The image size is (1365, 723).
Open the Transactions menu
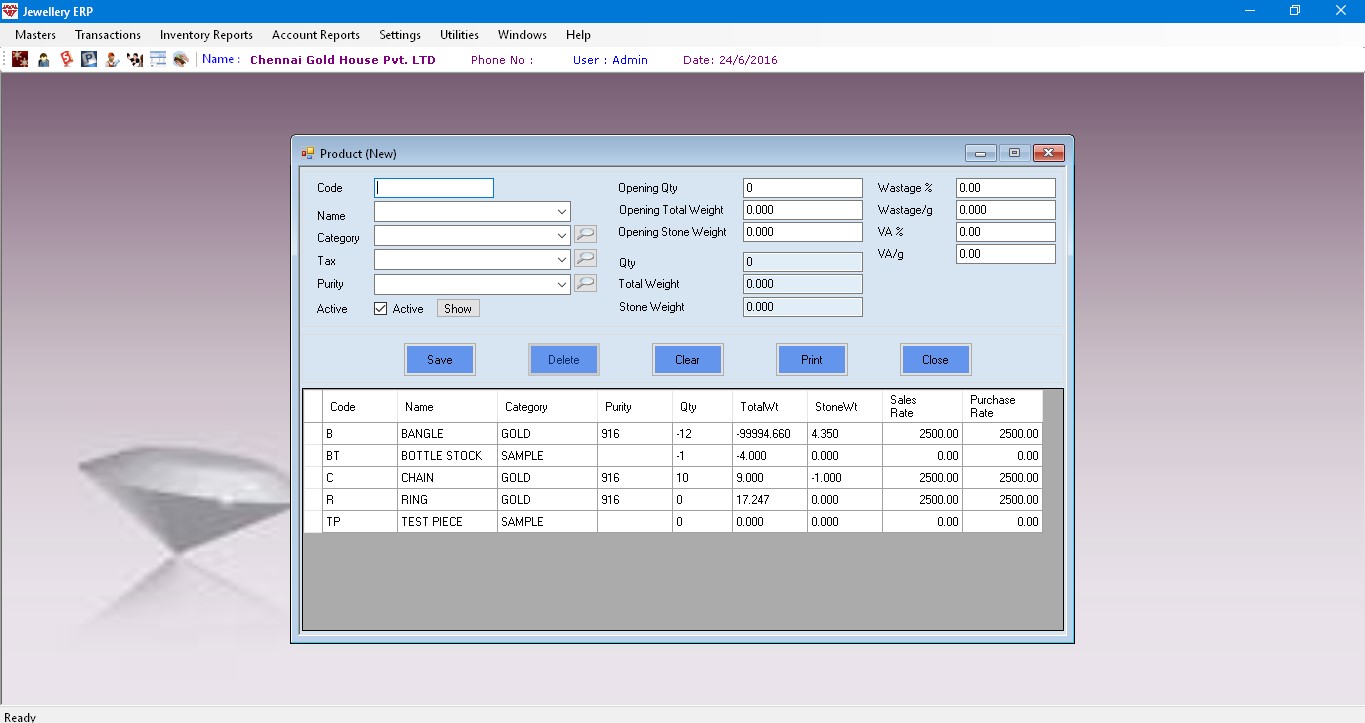point(108,35)
